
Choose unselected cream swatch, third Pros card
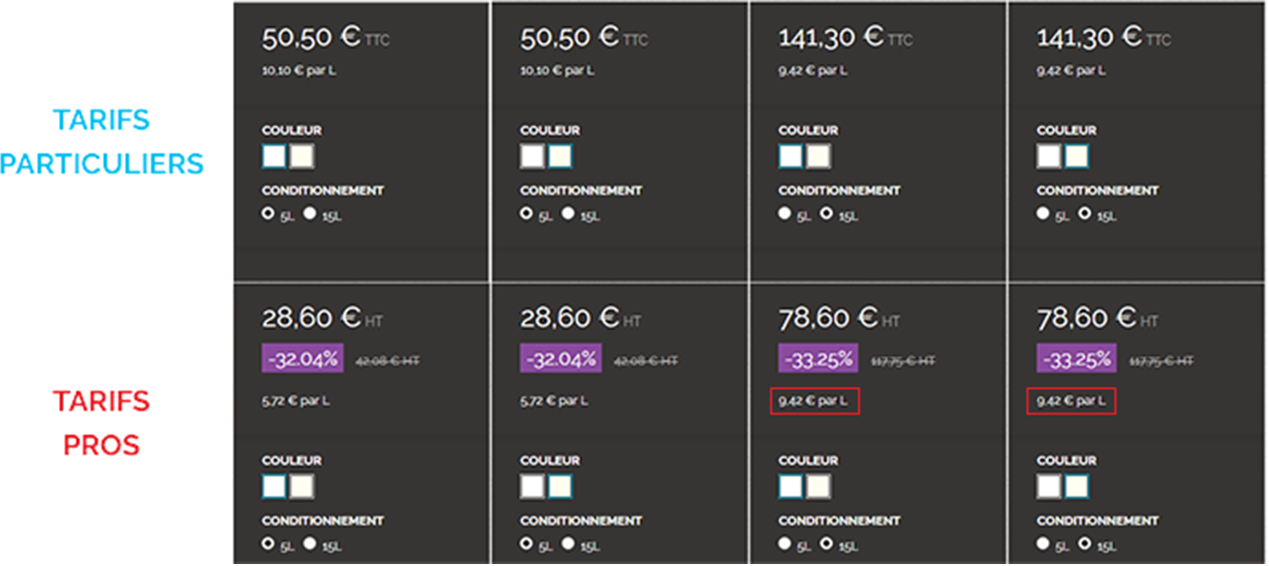[819, 487]
